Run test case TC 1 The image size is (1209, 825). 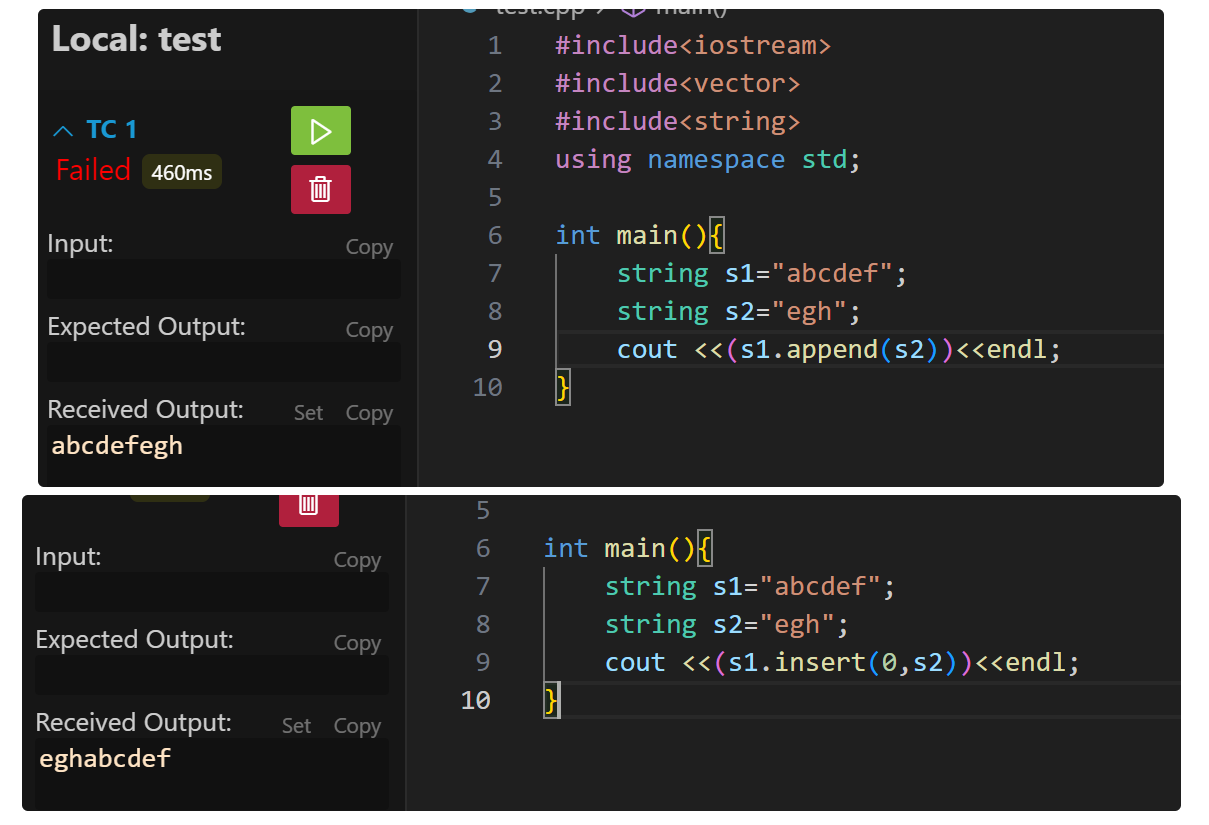(320, 131)
